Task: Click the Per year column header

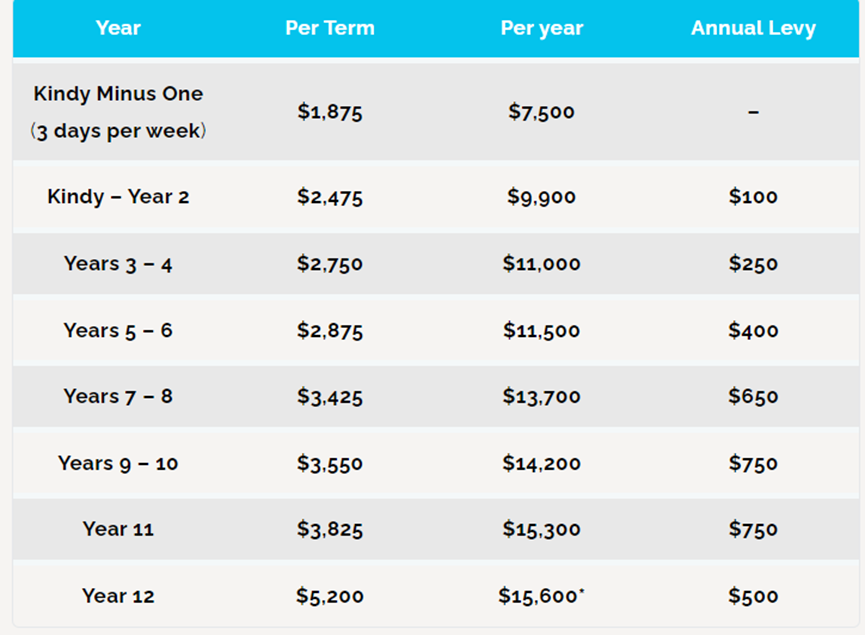Action: point(542,28)
